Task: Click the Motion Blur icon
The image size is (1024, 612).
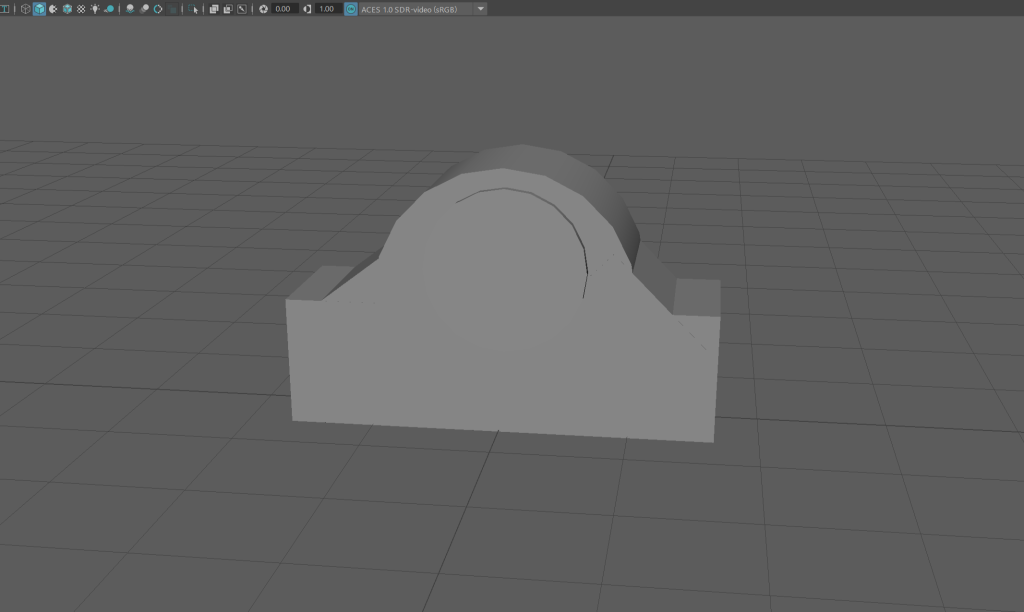Action: (x=144, y=8)
